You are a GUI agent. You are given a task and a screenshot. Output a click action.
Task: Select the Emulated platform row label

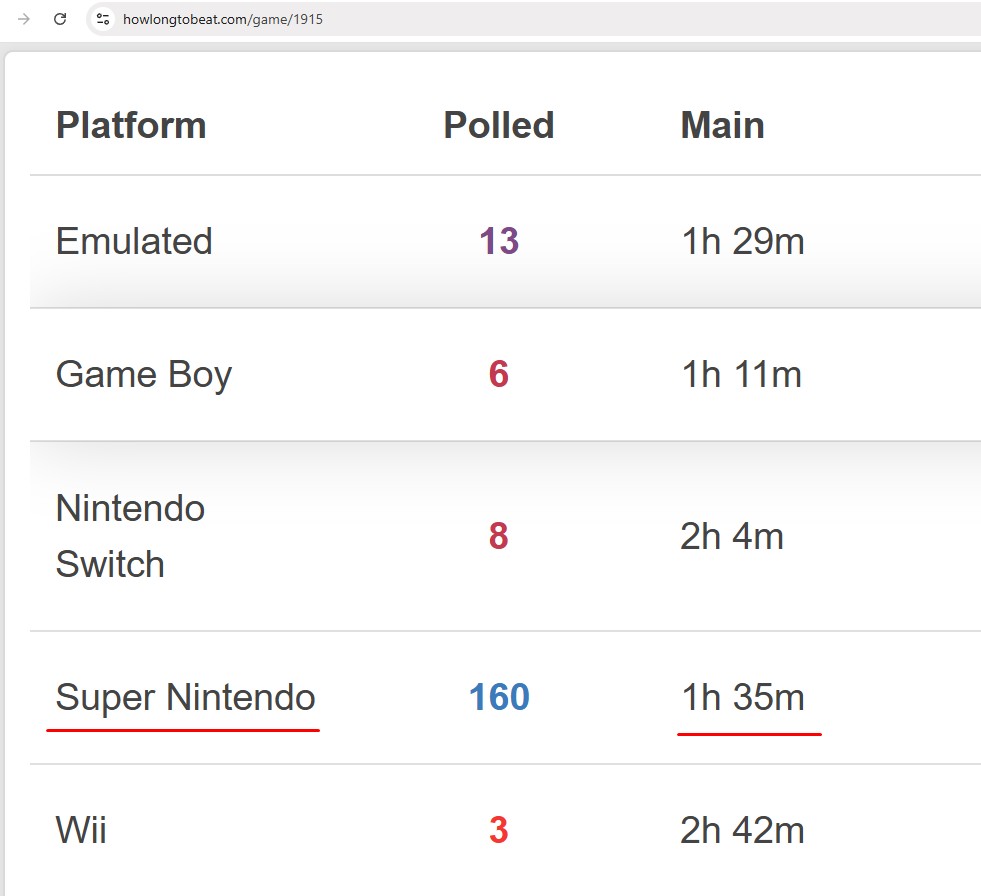point(135,241)
